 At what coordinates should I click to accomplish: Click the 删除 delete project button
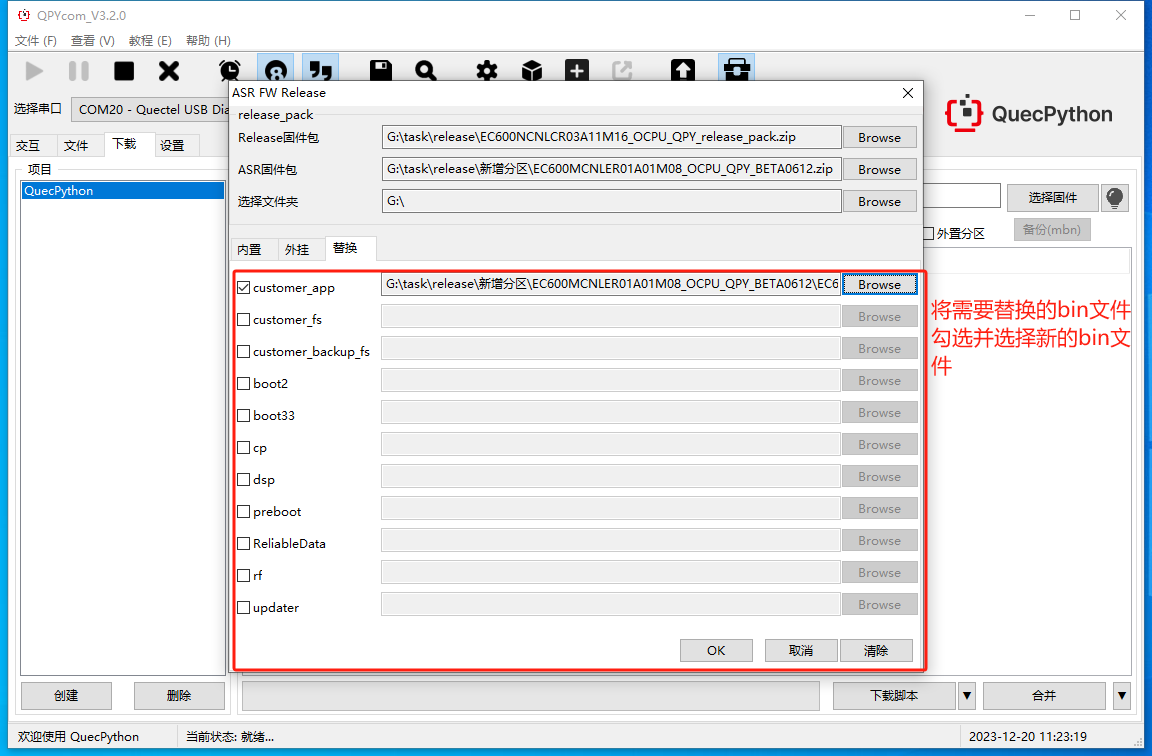179,696
